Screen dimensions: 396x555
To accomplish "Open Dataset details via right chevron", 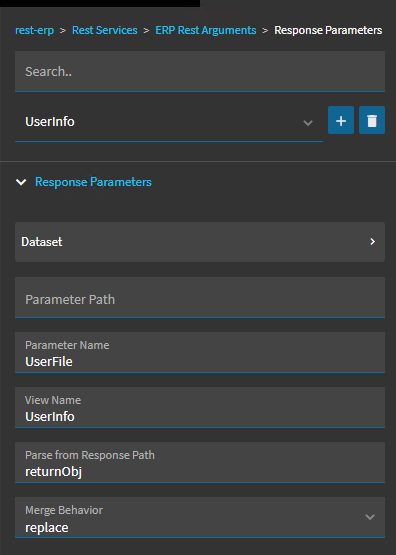I will [372, 241].
